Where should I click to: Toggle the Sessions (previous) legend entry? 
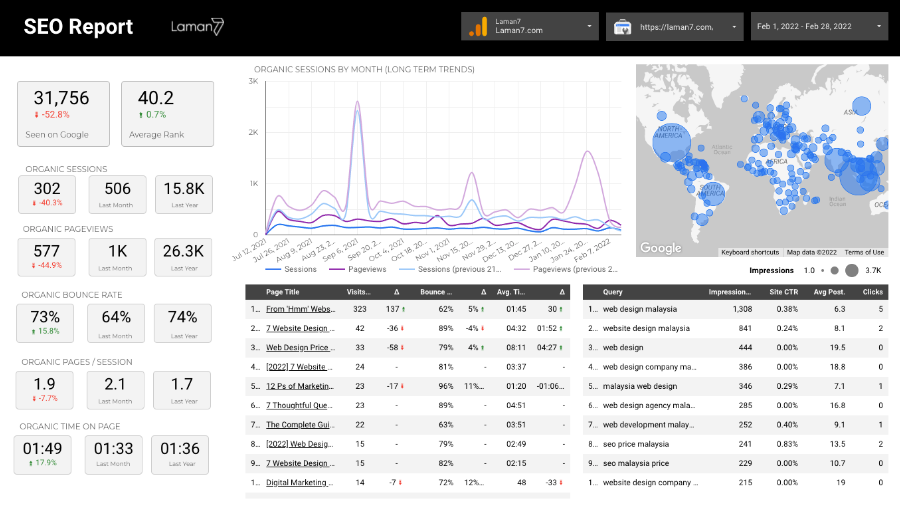tap(450, 269)
